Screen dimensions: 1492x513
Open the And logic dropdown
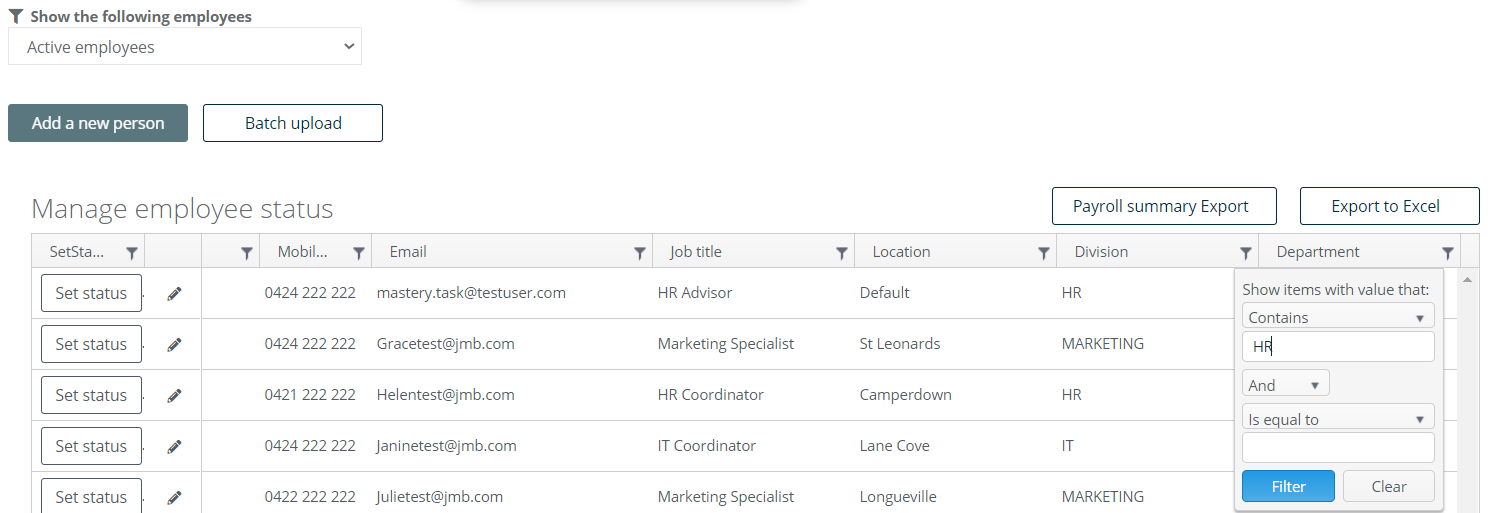coord(1286,385)
